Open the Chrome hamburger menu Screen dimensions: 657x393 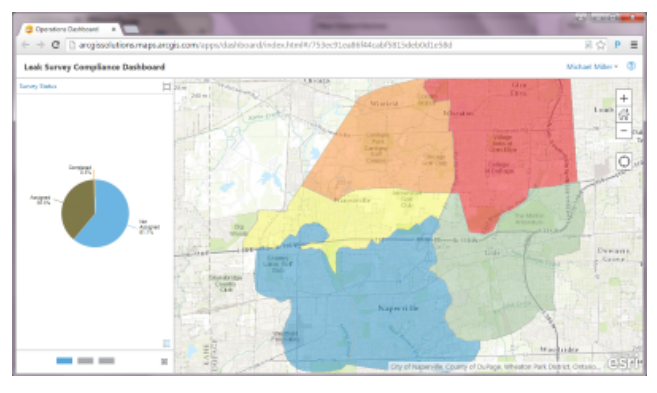(634, 45)
